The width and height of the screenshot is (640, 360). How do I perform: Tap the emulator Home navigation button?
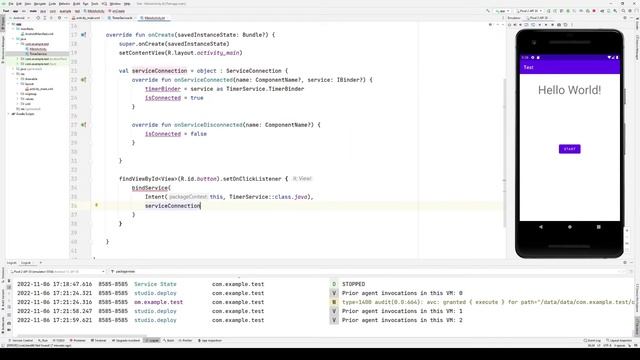[570, 227]
